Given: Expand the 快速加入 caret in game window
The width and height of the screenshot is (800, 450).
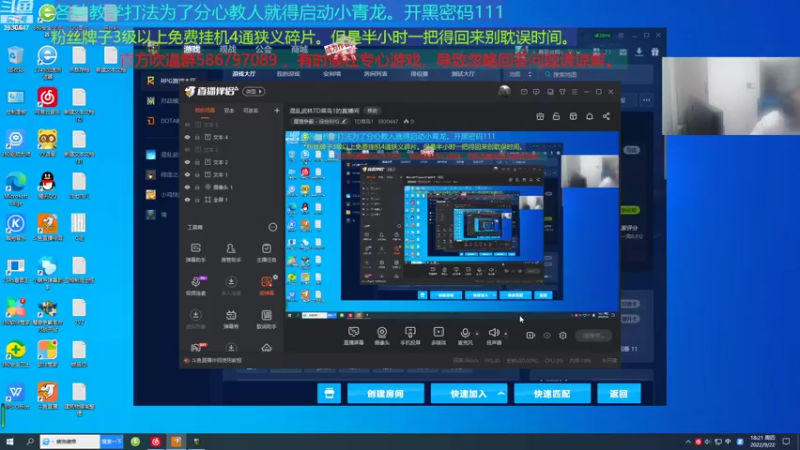Looking at the screenshot, I should tap(501, 394).
